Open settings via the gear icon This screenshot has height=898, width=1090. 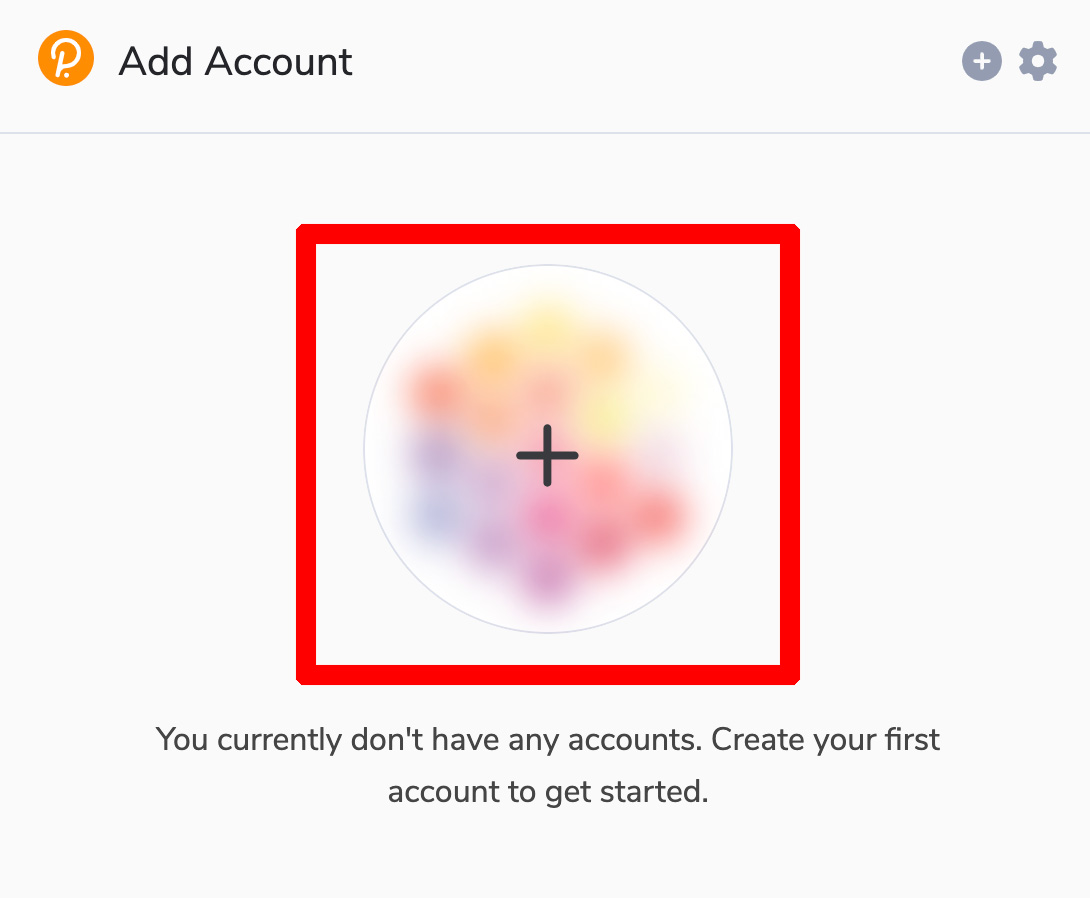(1038, 61)
